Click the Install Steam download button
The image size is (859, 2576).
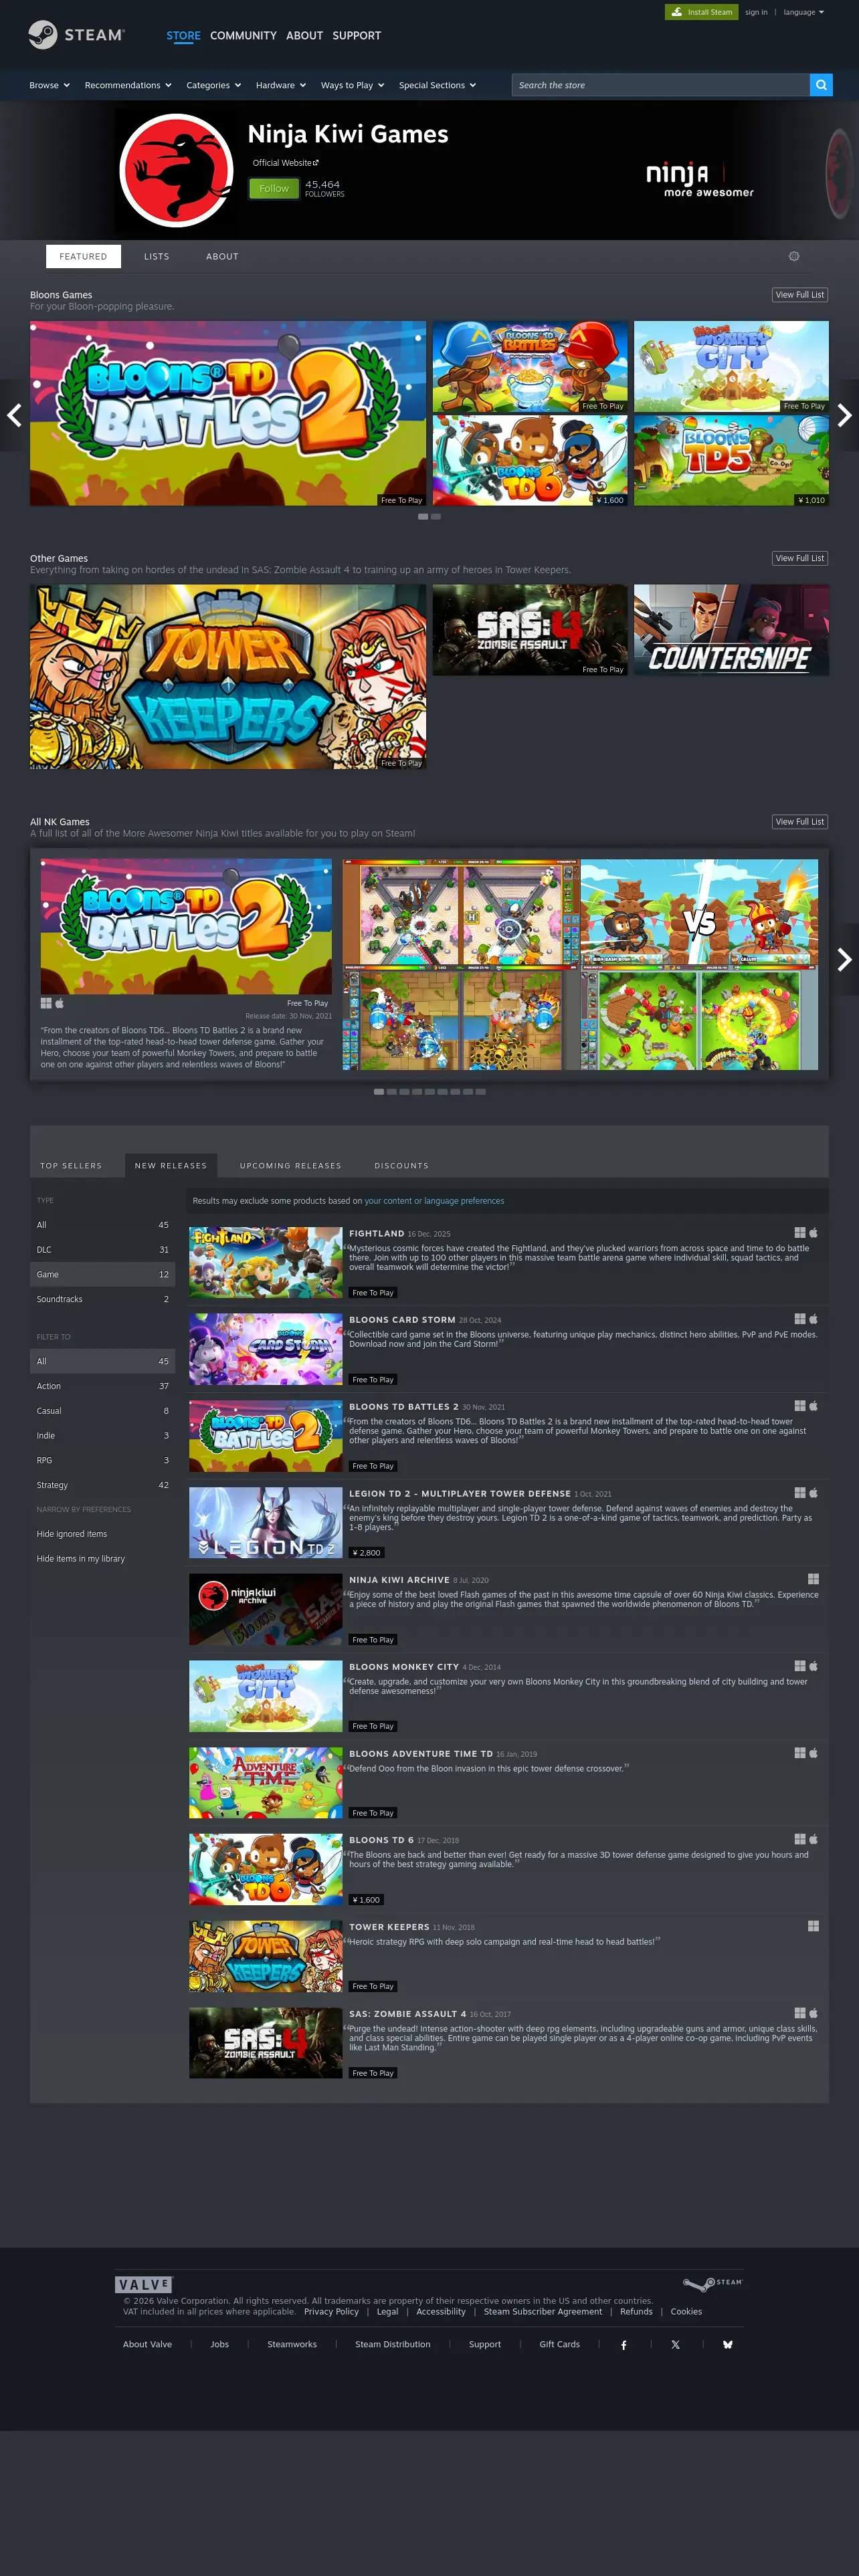coord(701,12)
